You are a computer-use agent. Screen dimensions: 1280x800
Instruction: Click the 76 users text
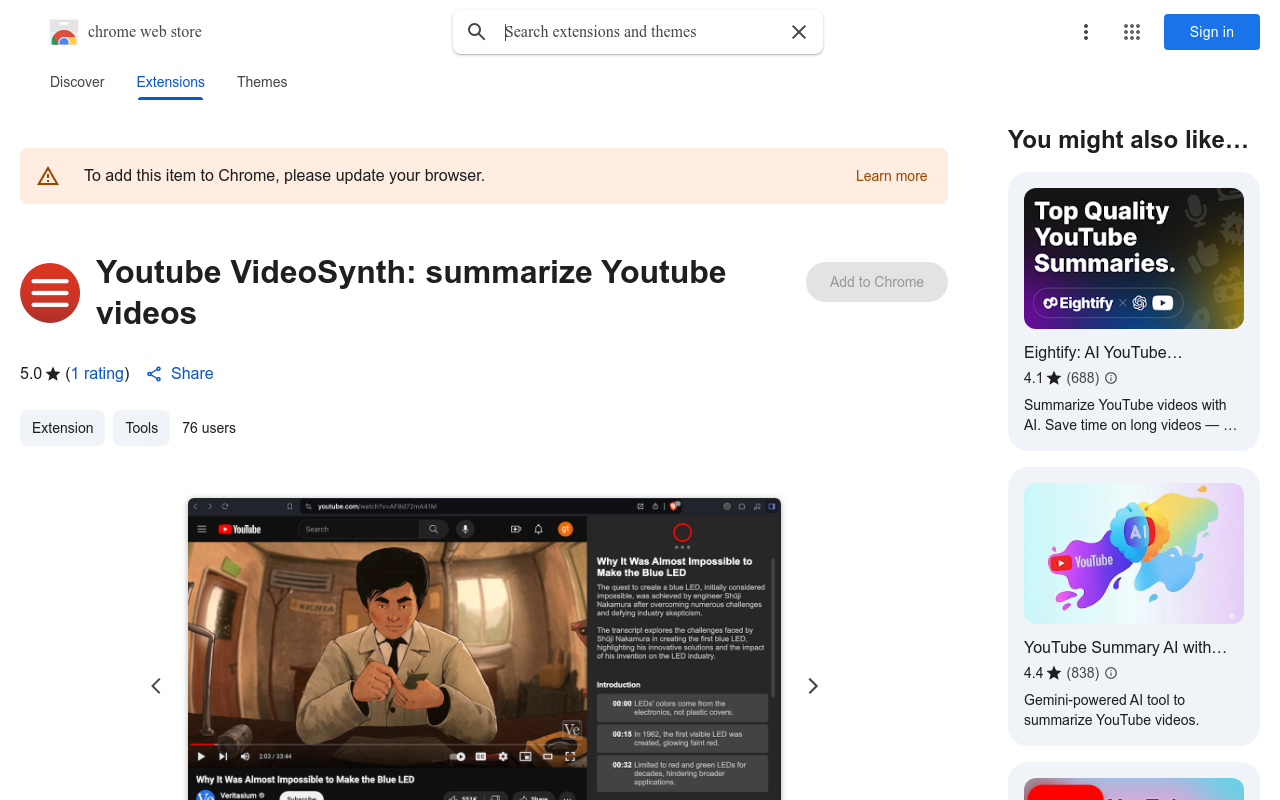pyautogui.click(x=209, y=428)
